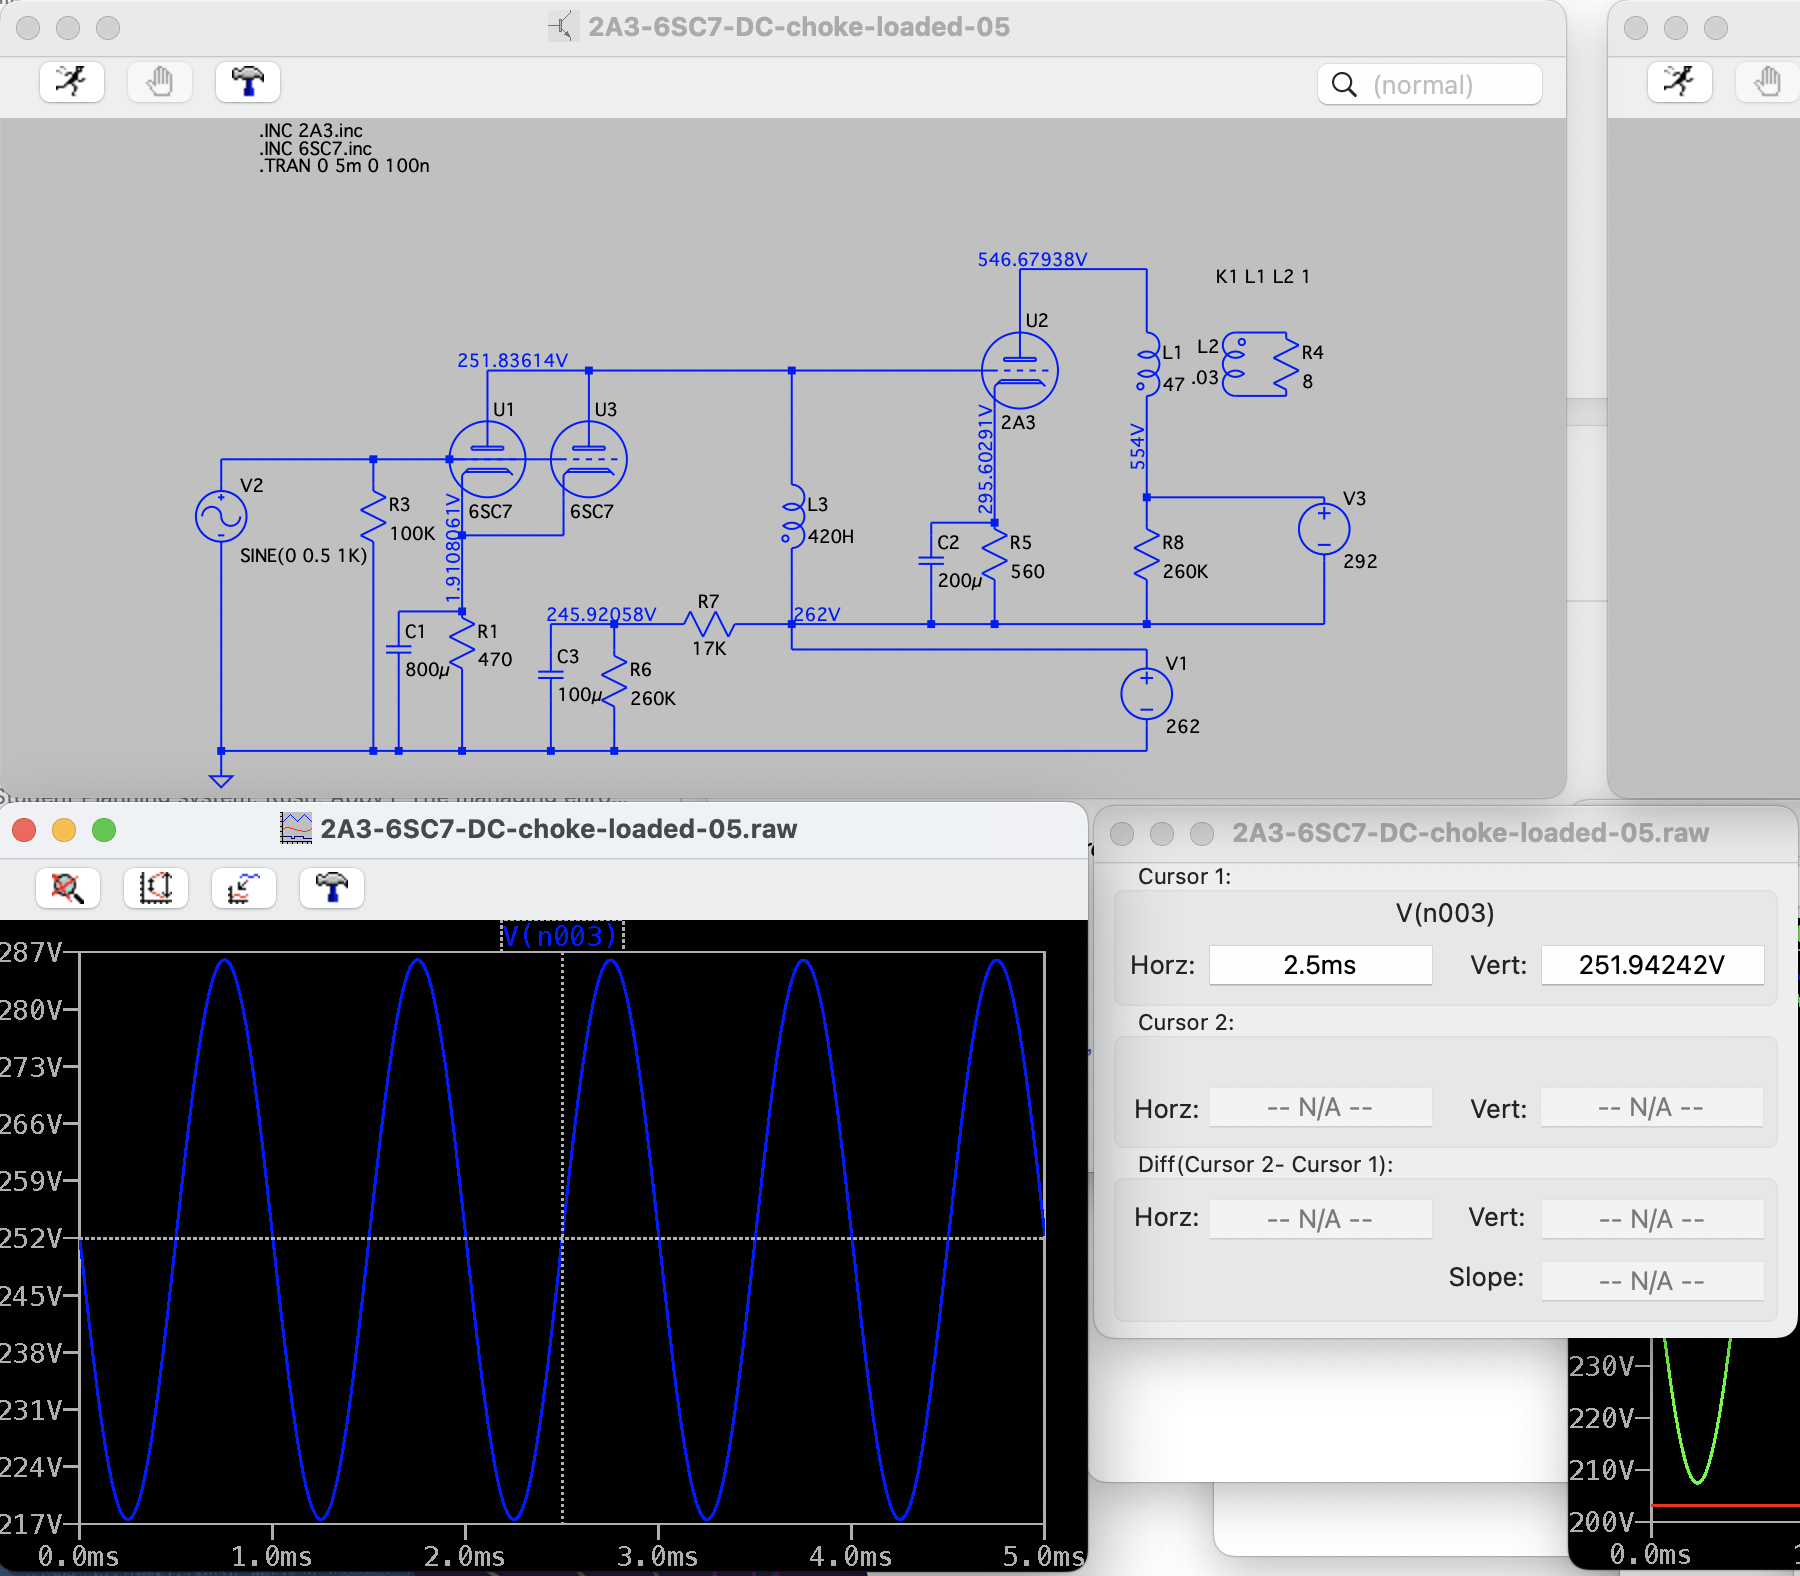
Task: Click the Run simulation icon in schematic window
Action: (x=72, y=82)
